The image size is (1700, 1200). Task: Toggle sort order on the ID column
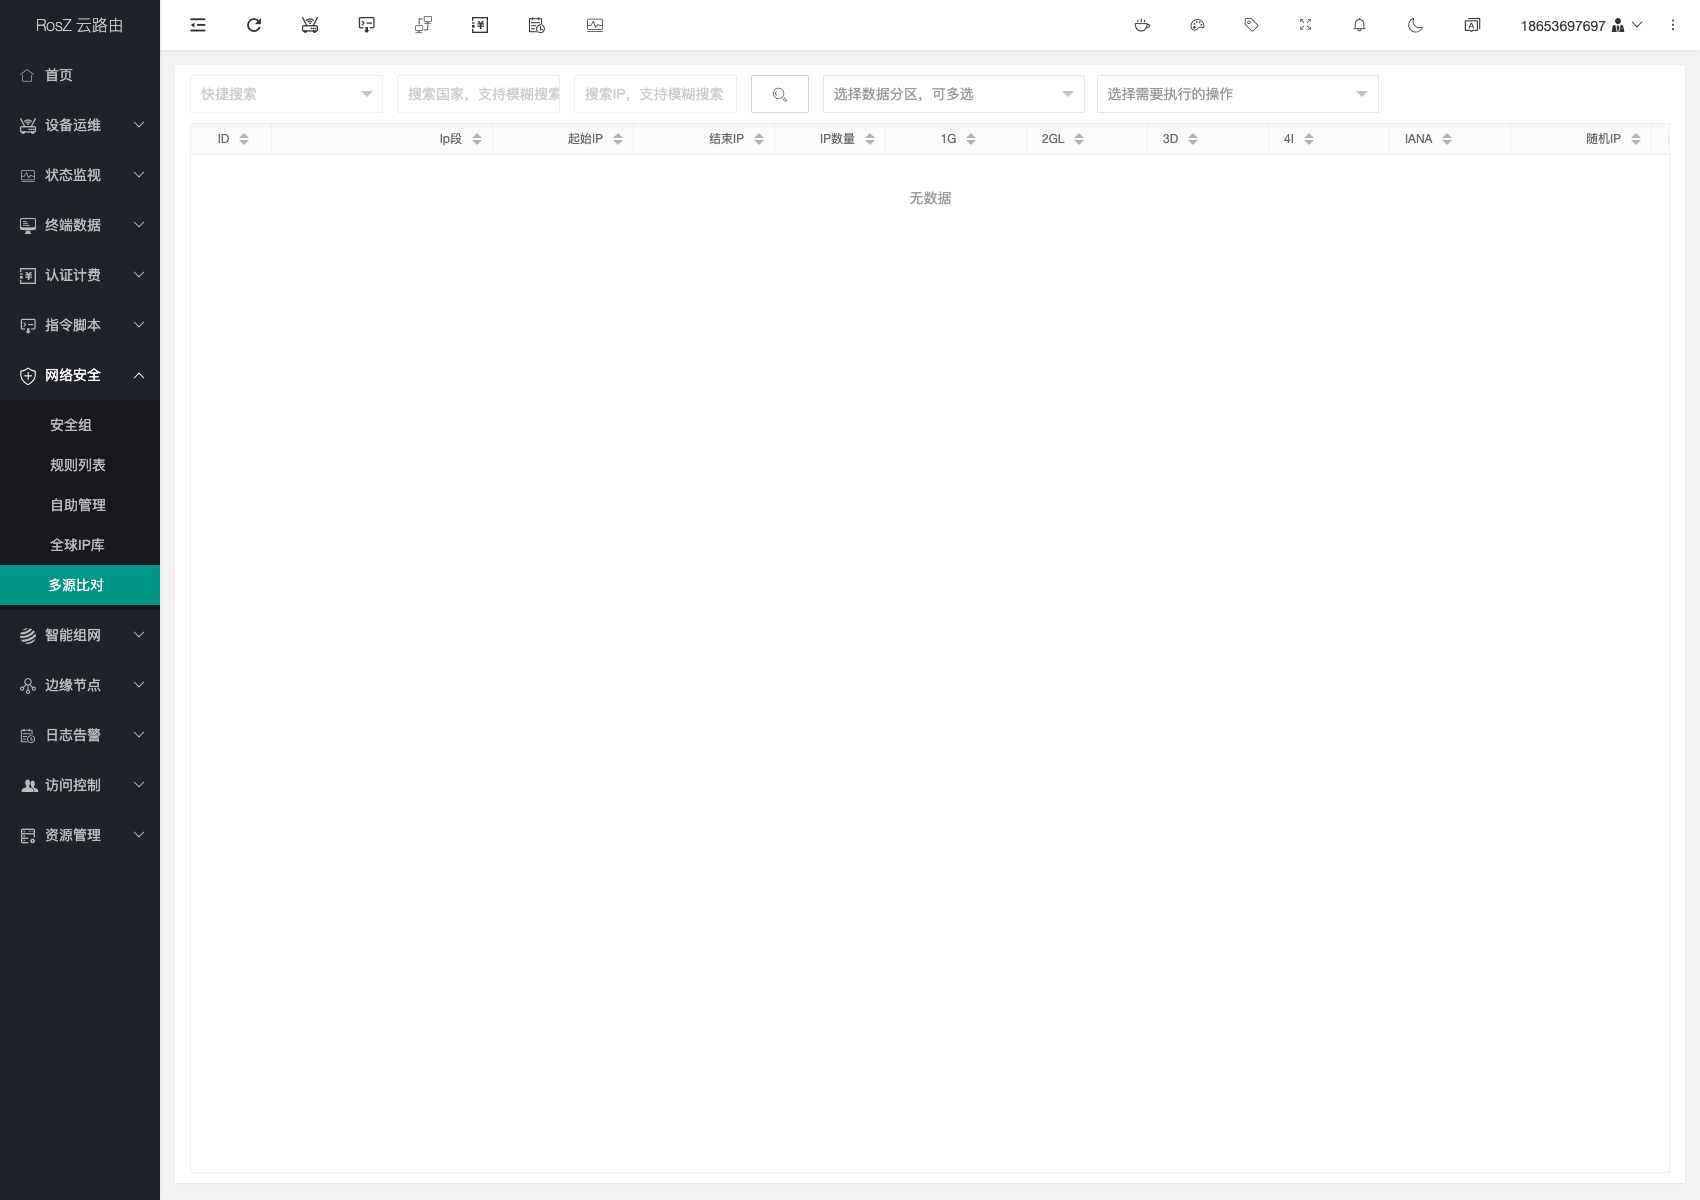click(x=244, y=139)
